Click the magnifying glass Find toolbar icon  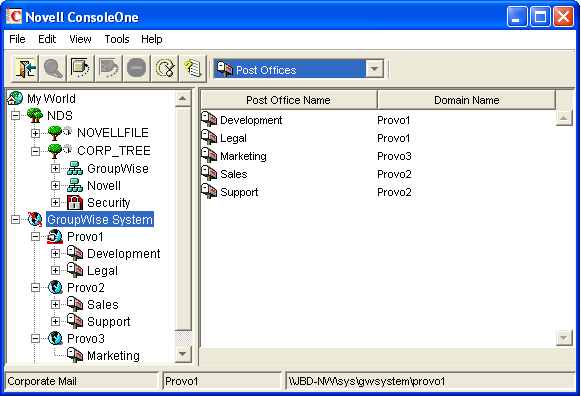point(53,69)
